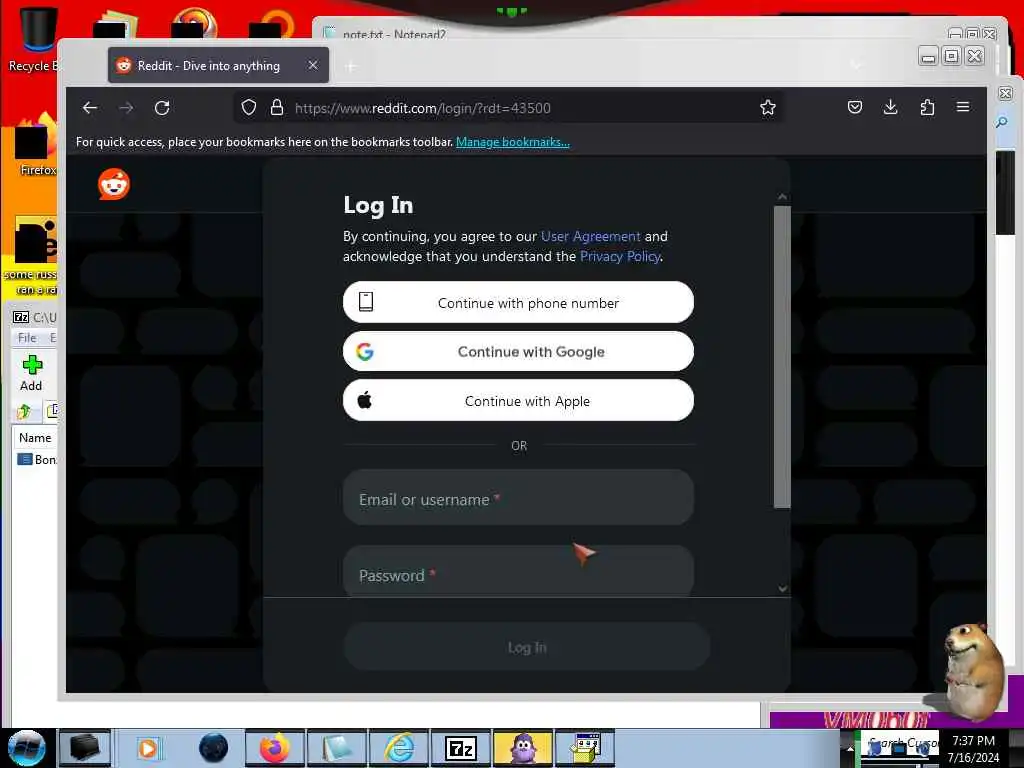Viewport: 1024px width, 768px height.
Task: Focus the Password field
Action: tap(519, 571)
